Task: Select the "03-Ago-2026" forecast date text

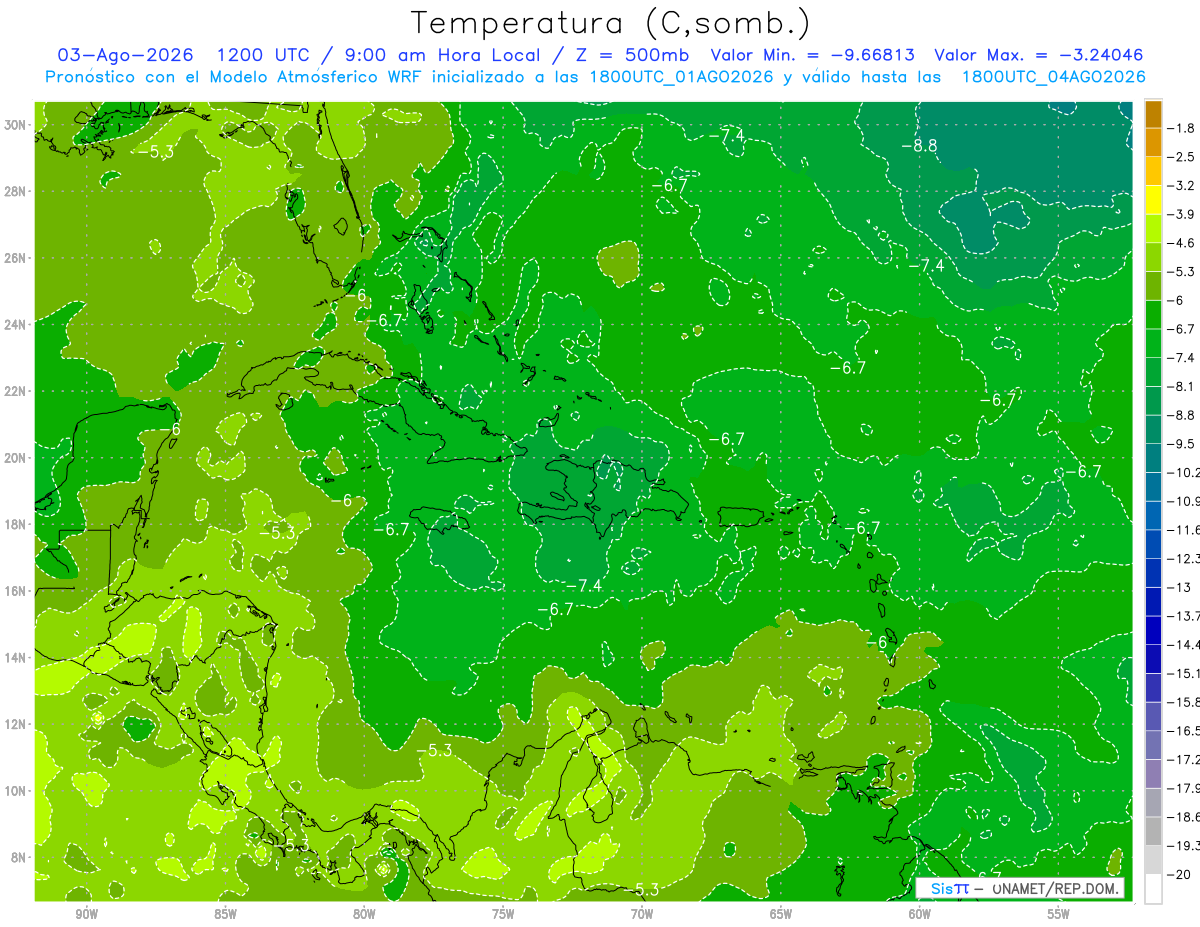Action: pos(125,55)
